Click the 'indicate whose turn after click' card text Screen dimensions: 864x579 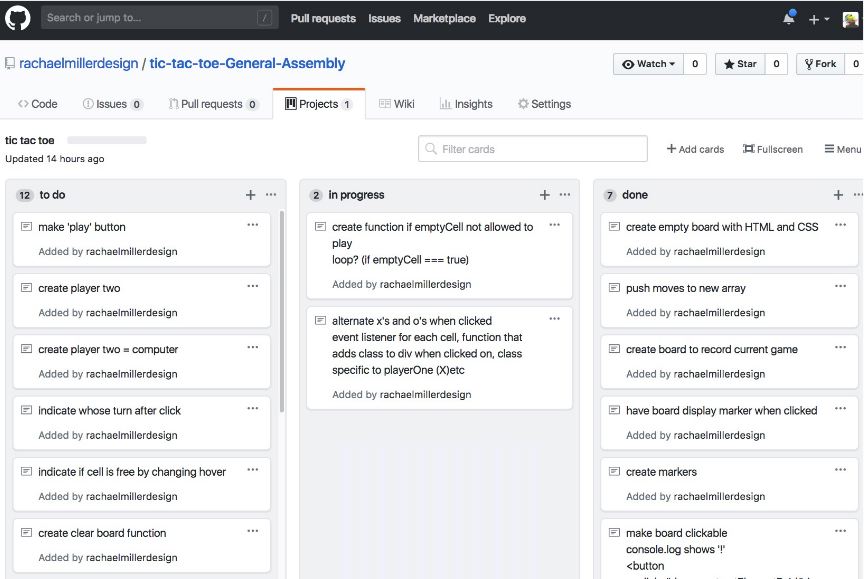110,410
